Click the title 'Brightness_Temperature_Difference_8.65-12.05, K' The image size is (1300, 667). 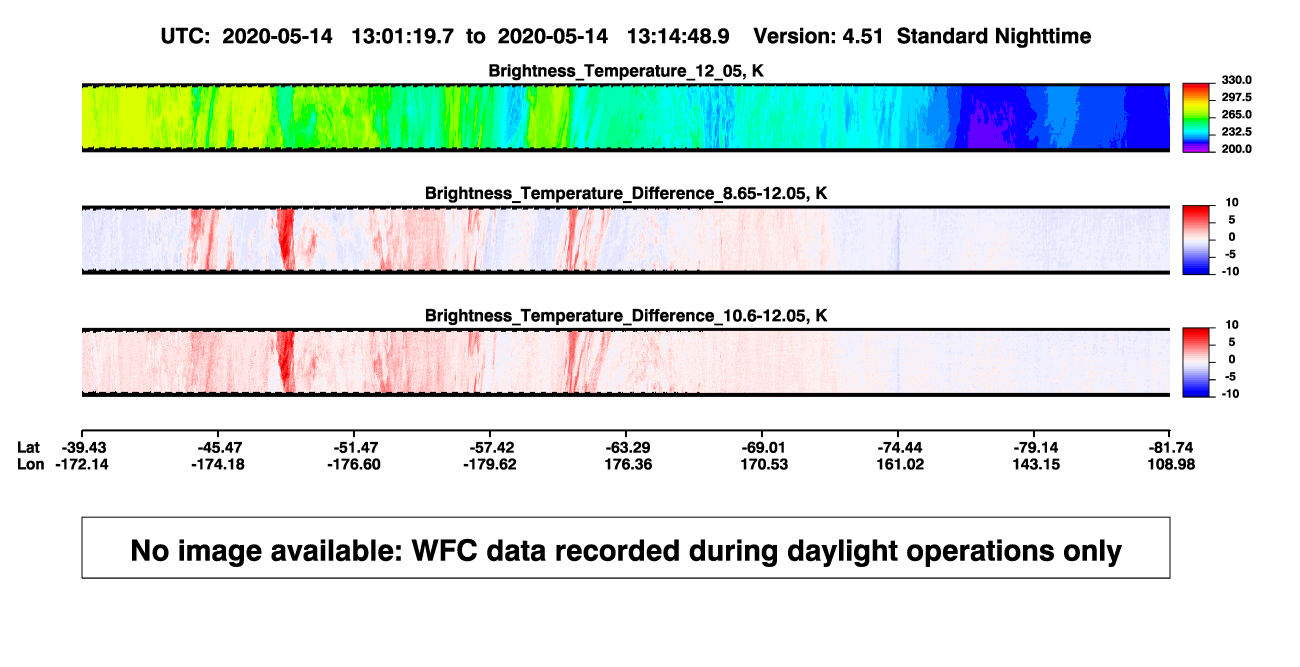[625, 193]
